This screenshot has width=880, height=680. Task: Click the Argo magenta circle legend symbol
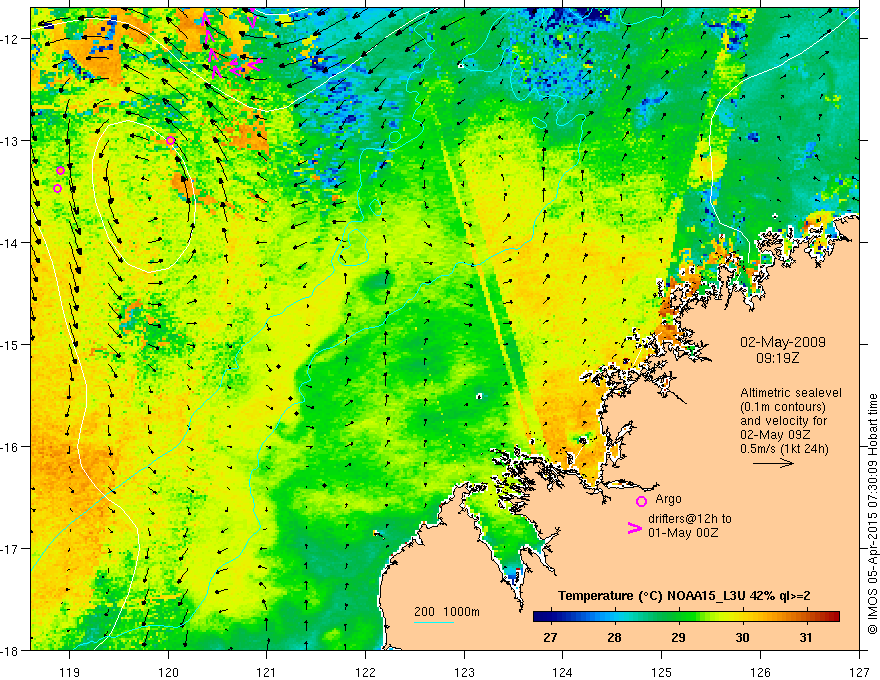641,501
